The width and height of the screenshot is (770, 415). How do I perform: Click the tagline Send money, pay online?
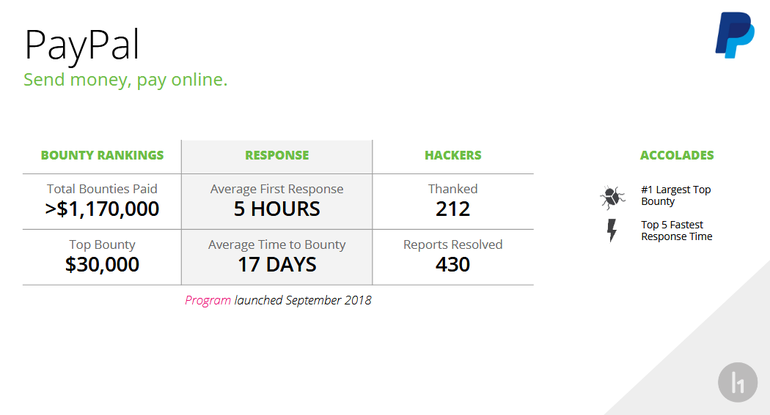126,79
